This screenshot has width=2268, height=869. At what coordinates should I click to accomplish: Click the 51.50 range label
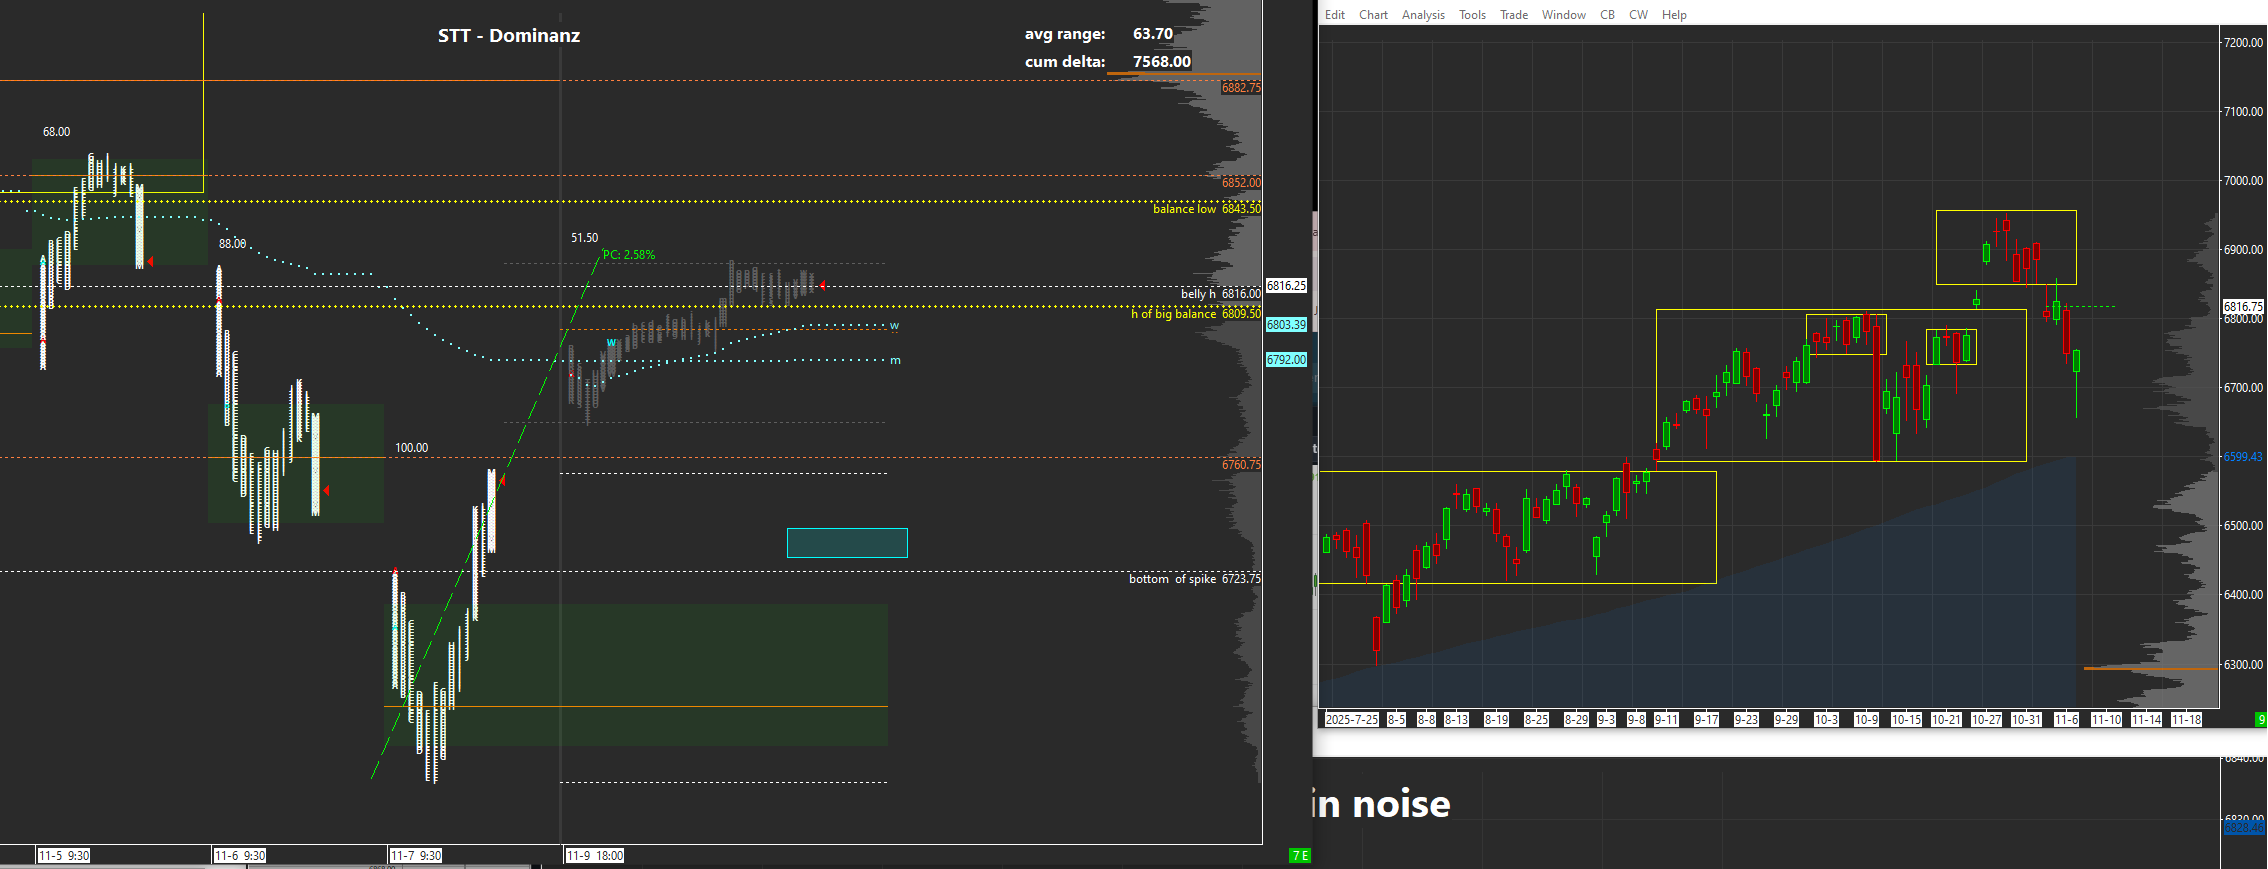click(585, 238)
